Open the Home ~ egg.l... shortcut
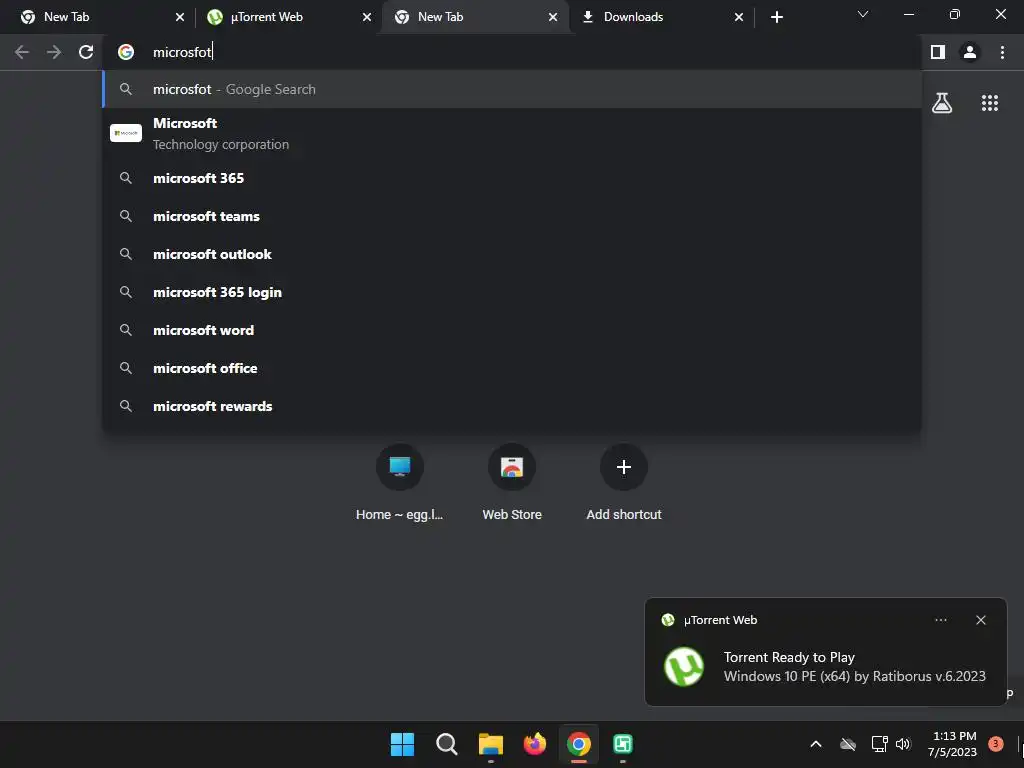This screenshot has width=1024, height=768. [400, 483]
